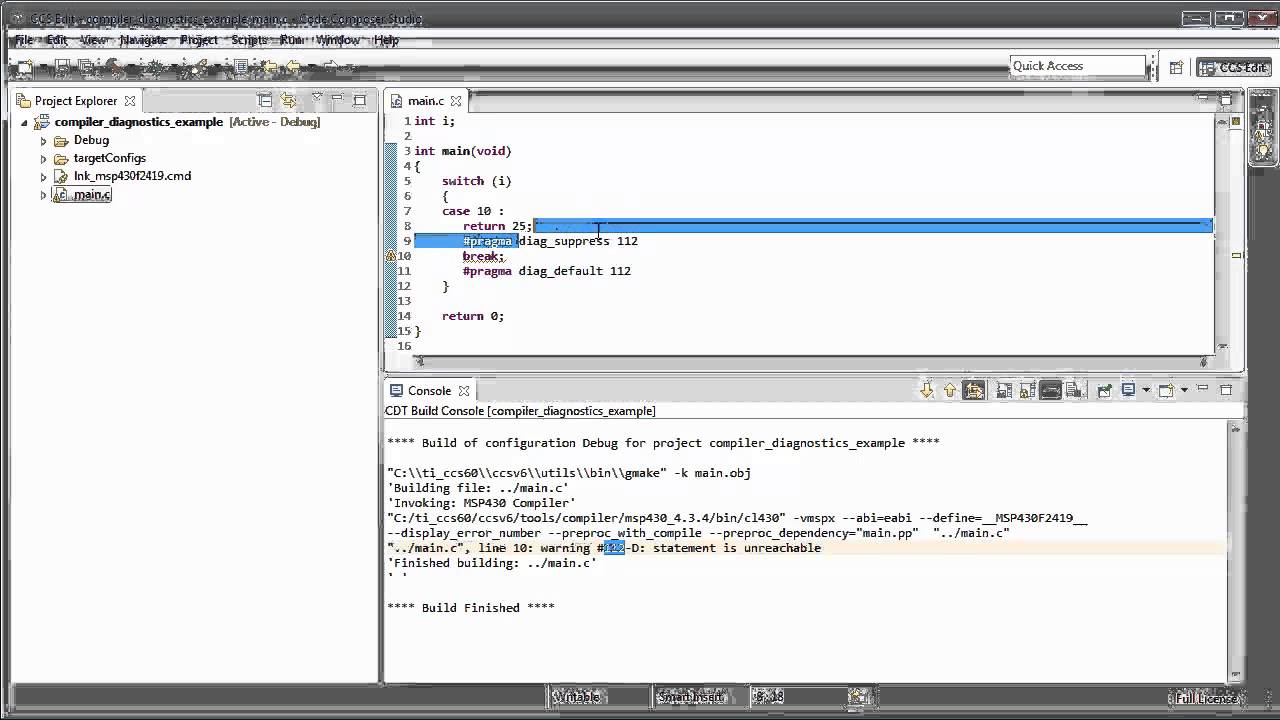Click Clear Console icon
Screen dimensions: 1280x720
(1075, 391)
